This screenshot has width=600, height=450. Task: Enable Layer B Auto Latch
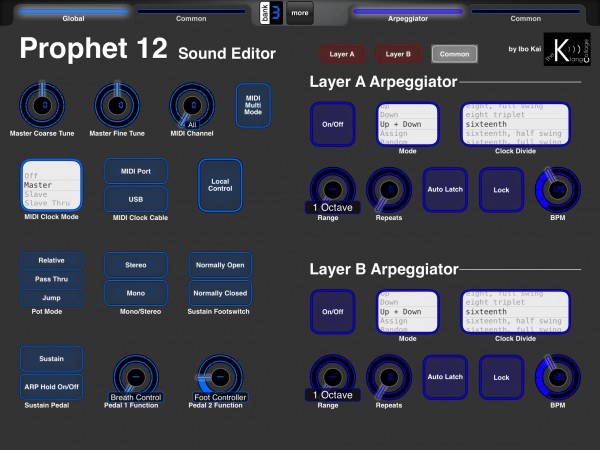click(445, 377)
